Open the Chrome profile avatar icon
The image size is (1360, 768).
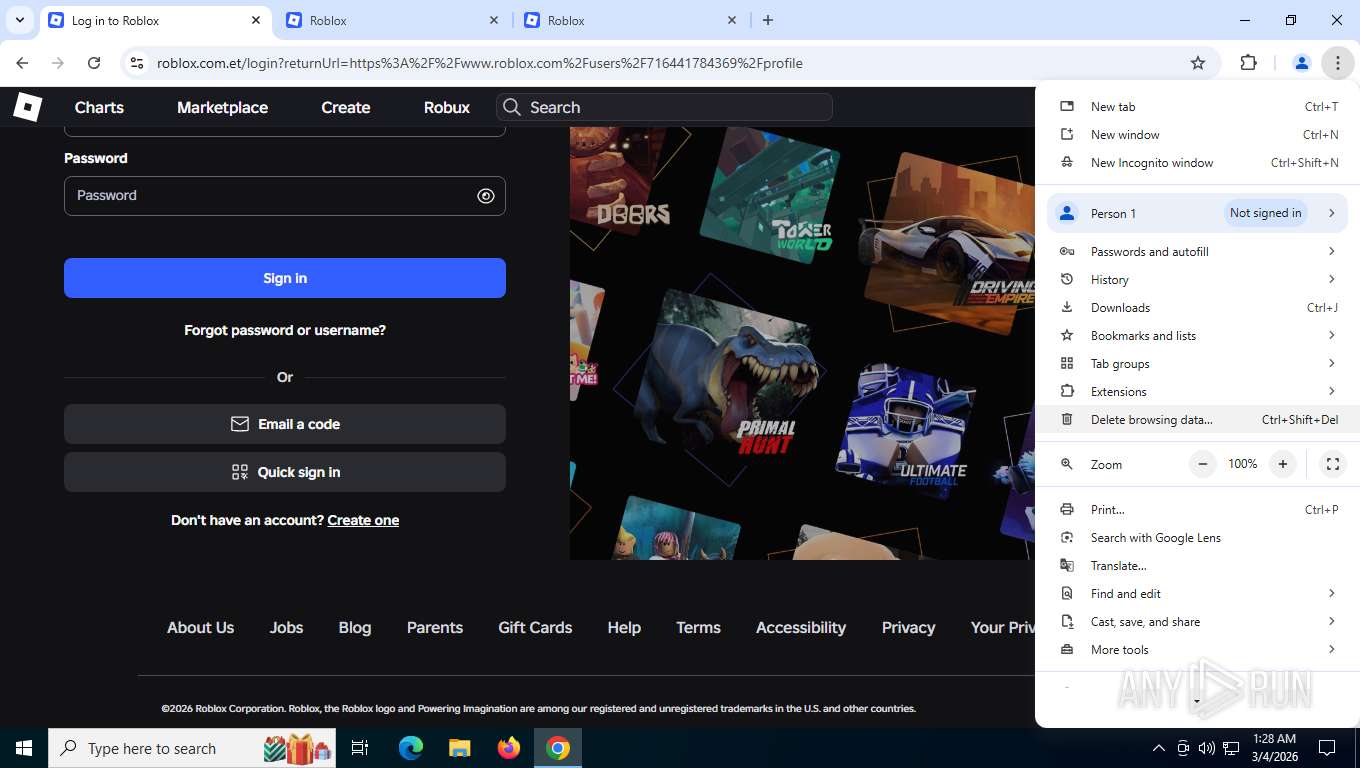[x=1301, y=63]
